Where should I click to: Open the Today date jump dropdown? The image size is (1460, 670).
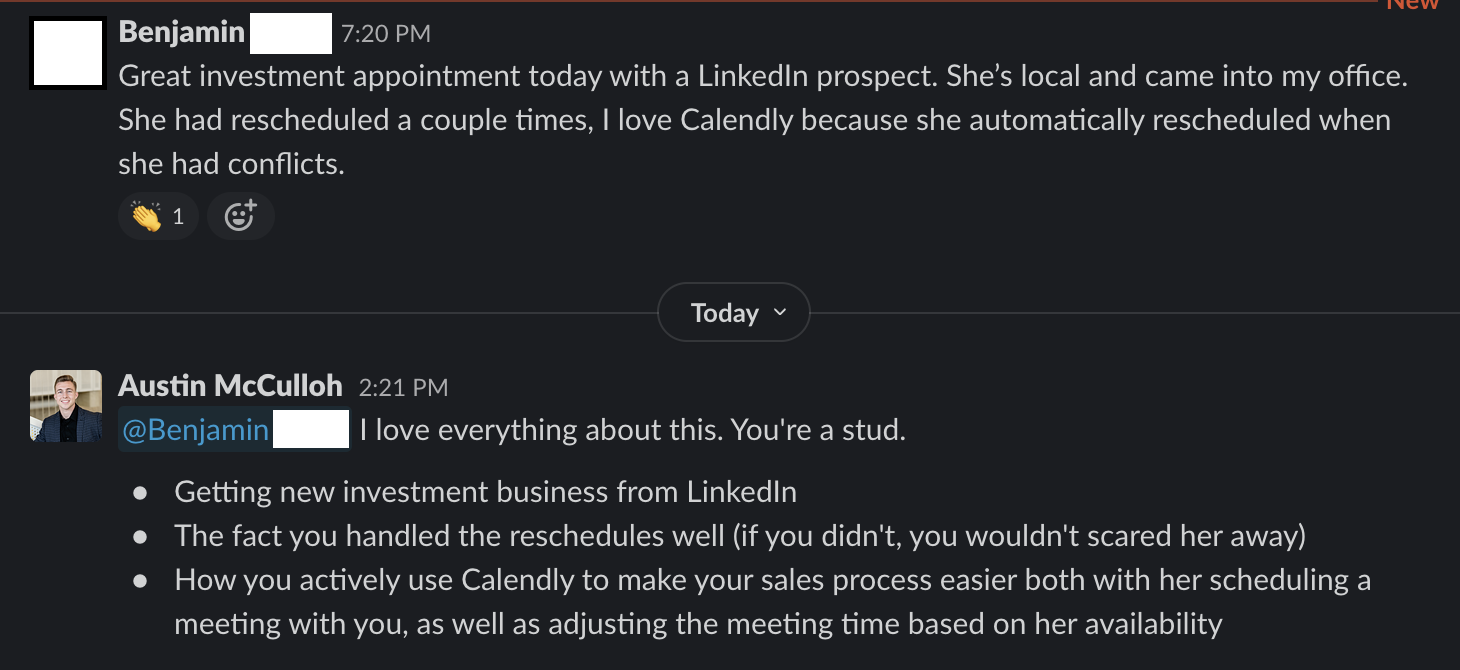coord(733,314)
